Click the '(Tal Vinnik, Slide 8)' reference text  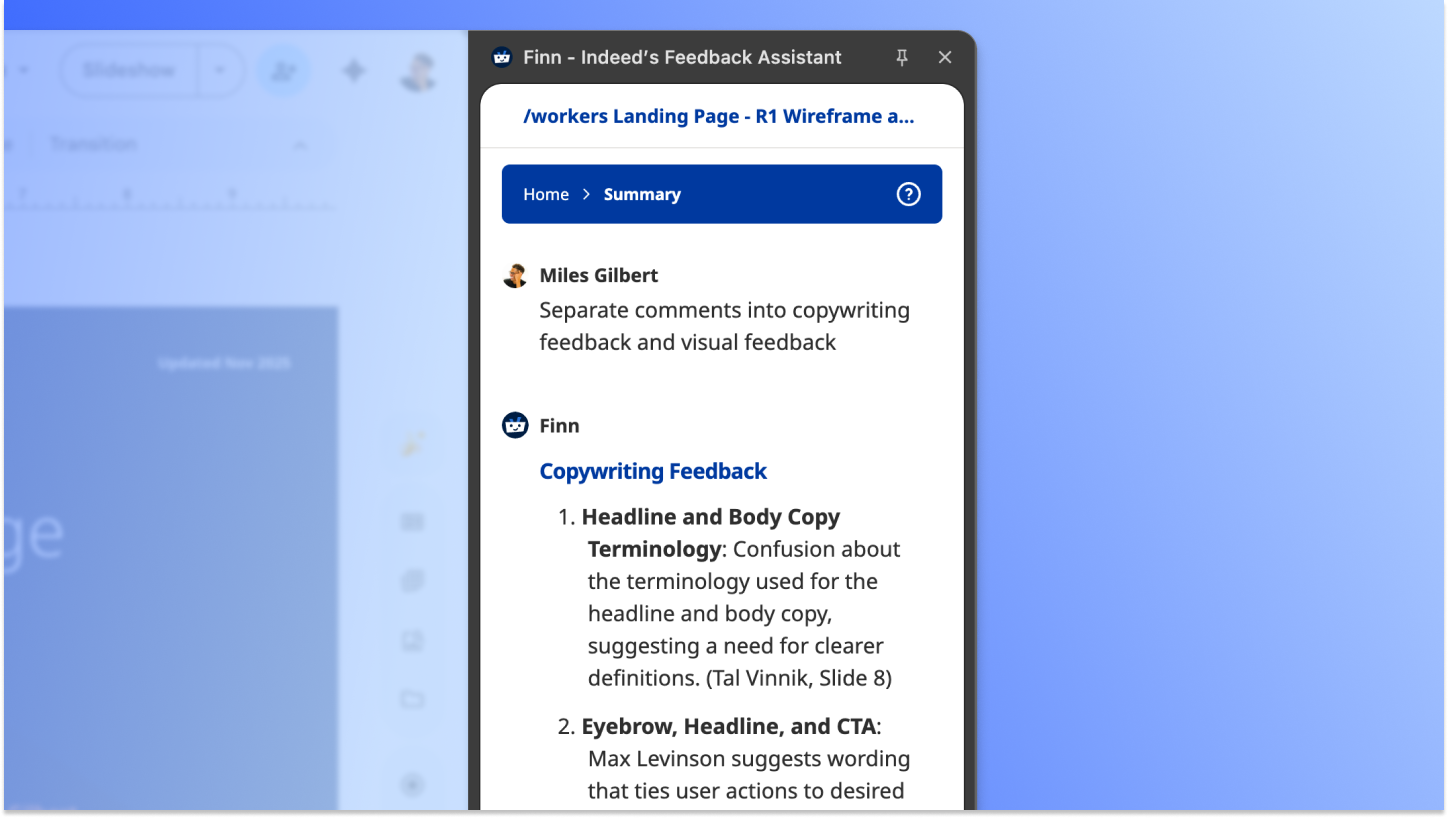point(799,678)
